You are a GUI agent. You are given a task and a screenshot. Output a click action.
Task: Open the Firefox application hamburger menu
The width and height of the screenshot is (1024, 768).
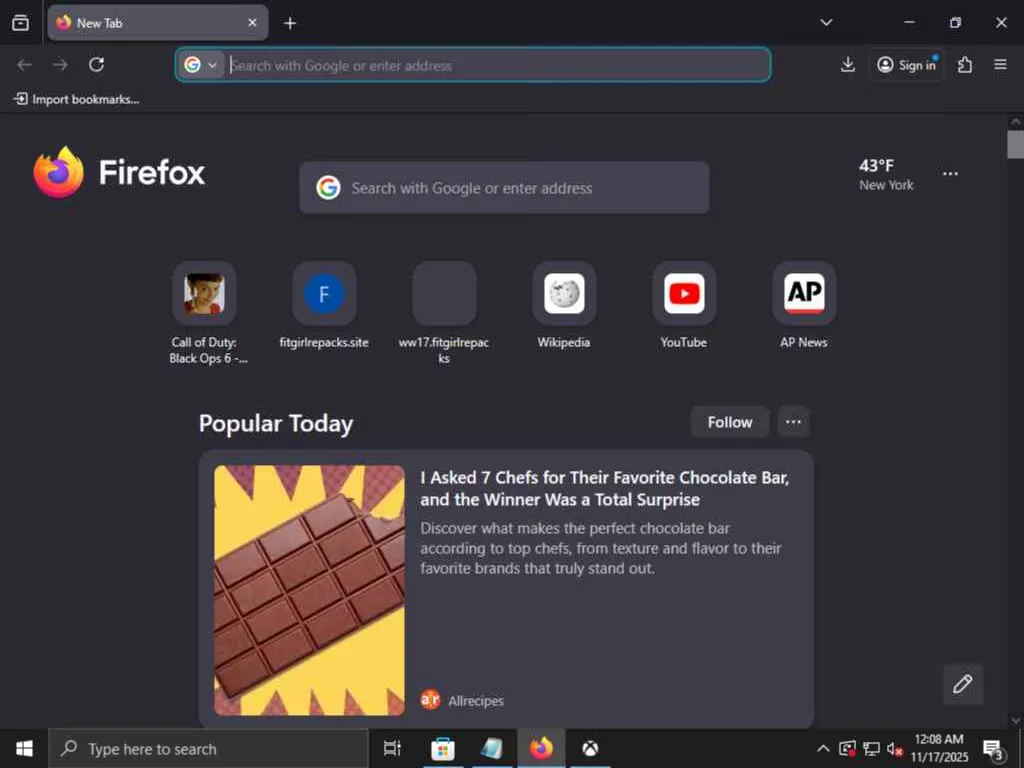click(x=1000, y=65)
